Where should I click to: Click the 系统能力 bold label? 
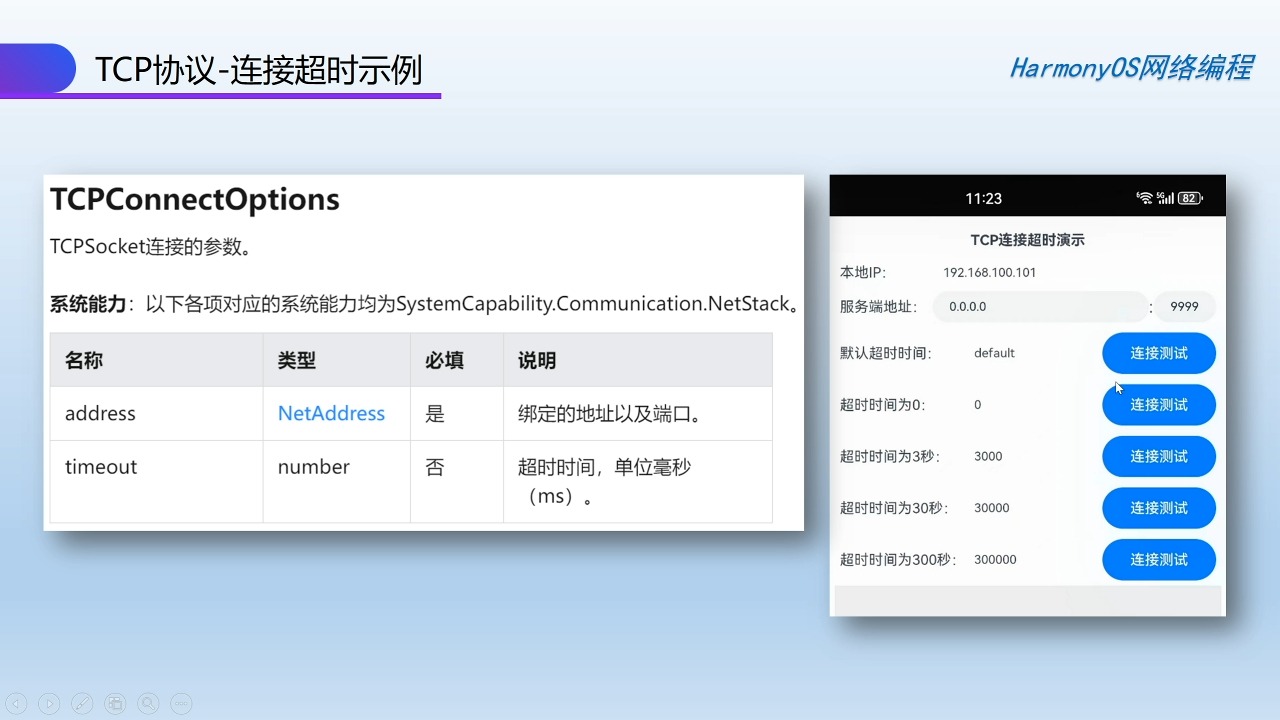(88, 303)
